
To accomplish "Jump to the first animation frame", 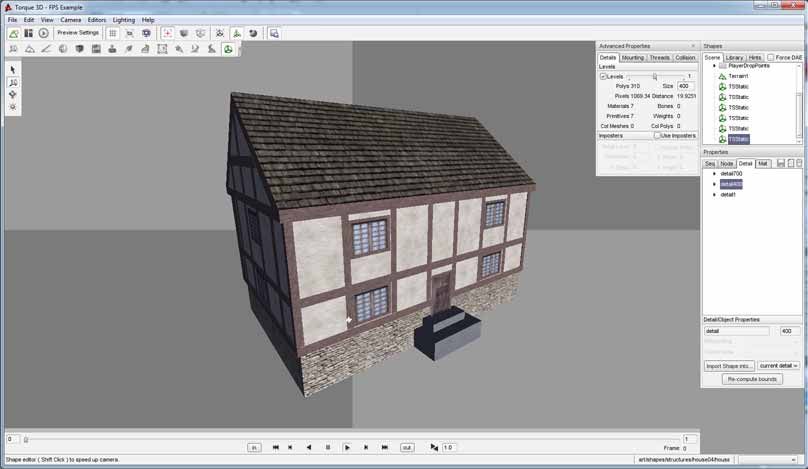I will 275,447.
